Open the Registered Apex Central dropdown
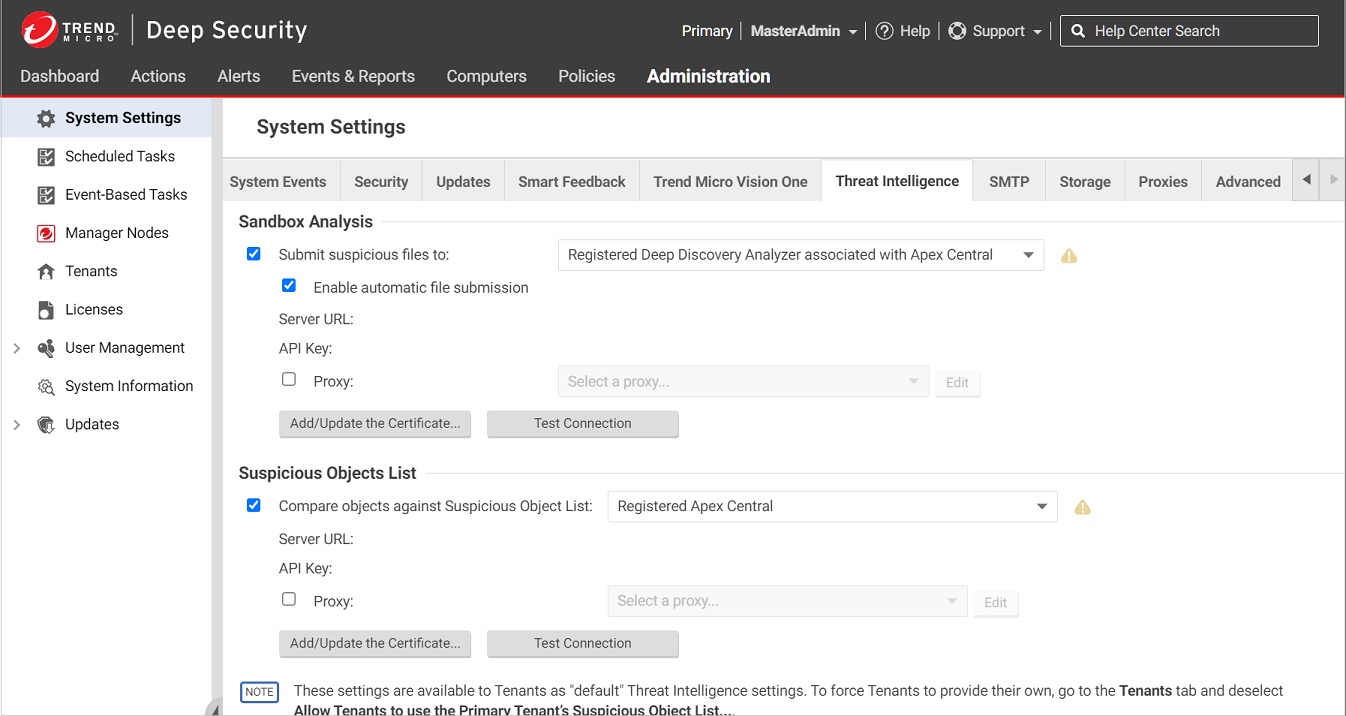This screenshot has width=1346, height=716. [x=832, y=506]
